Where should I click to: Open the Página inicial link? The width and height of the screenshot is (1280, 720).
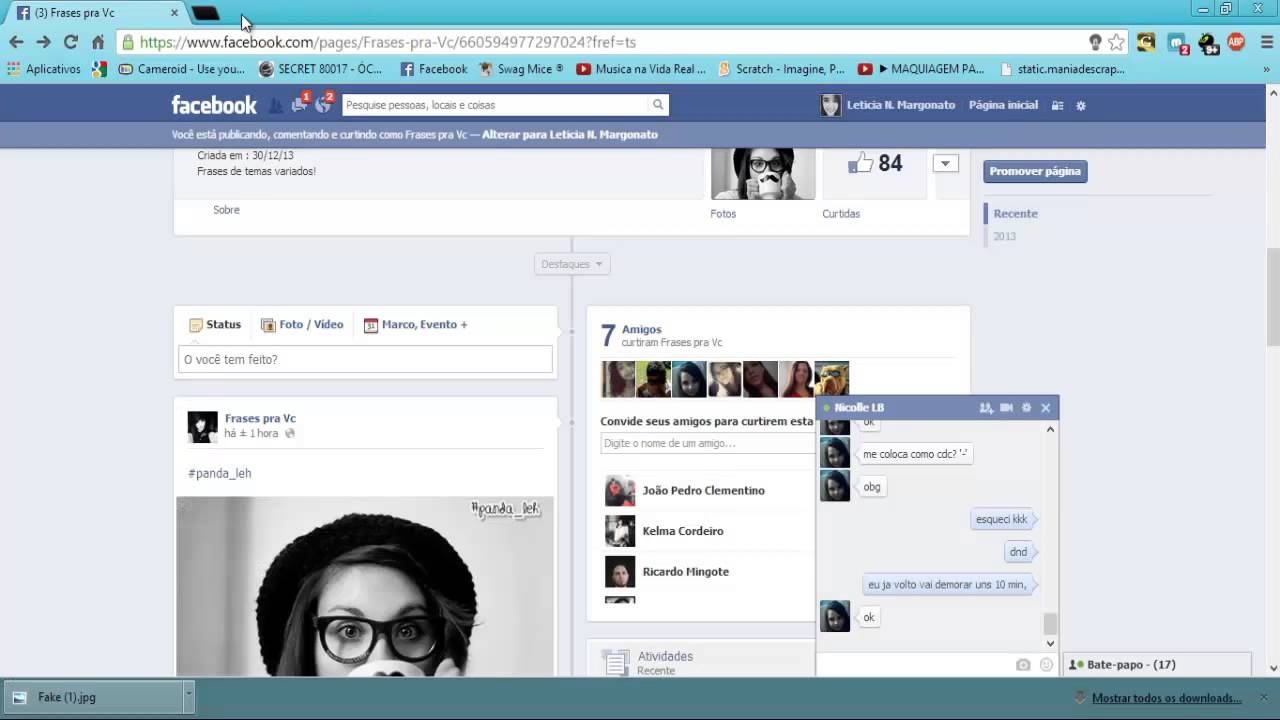(1003, 105)
